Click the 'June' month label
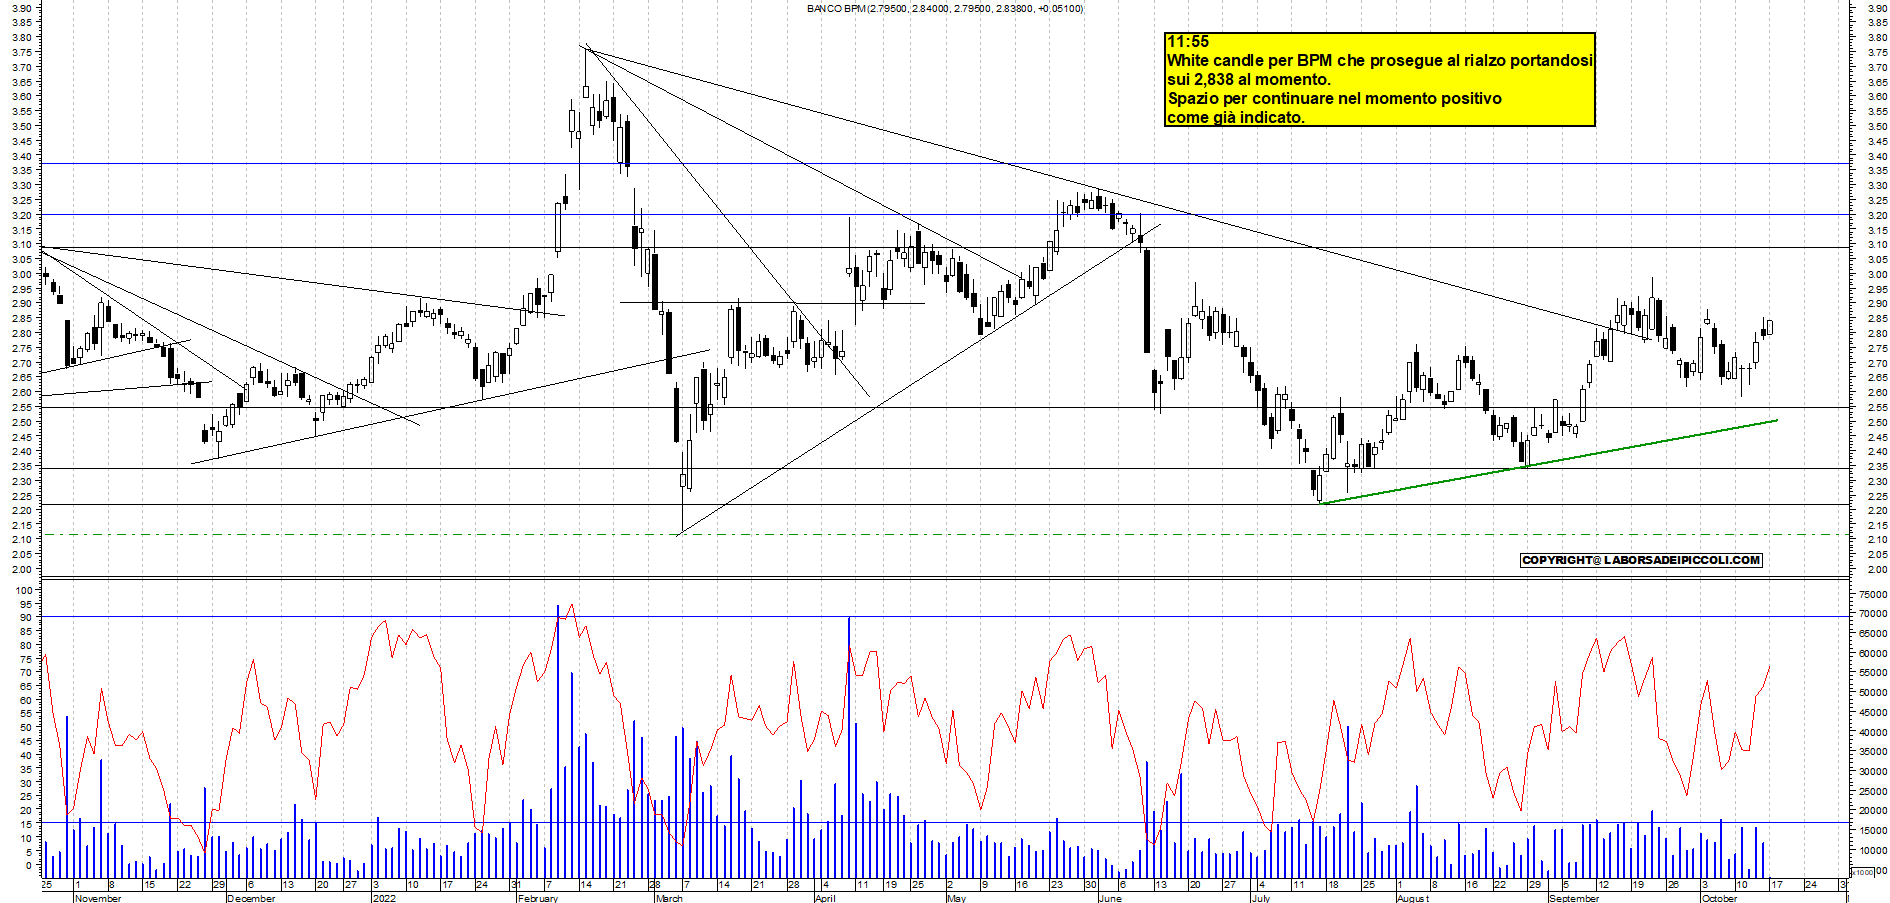Screen dimensions: 1890x903 pos(1110,898)
